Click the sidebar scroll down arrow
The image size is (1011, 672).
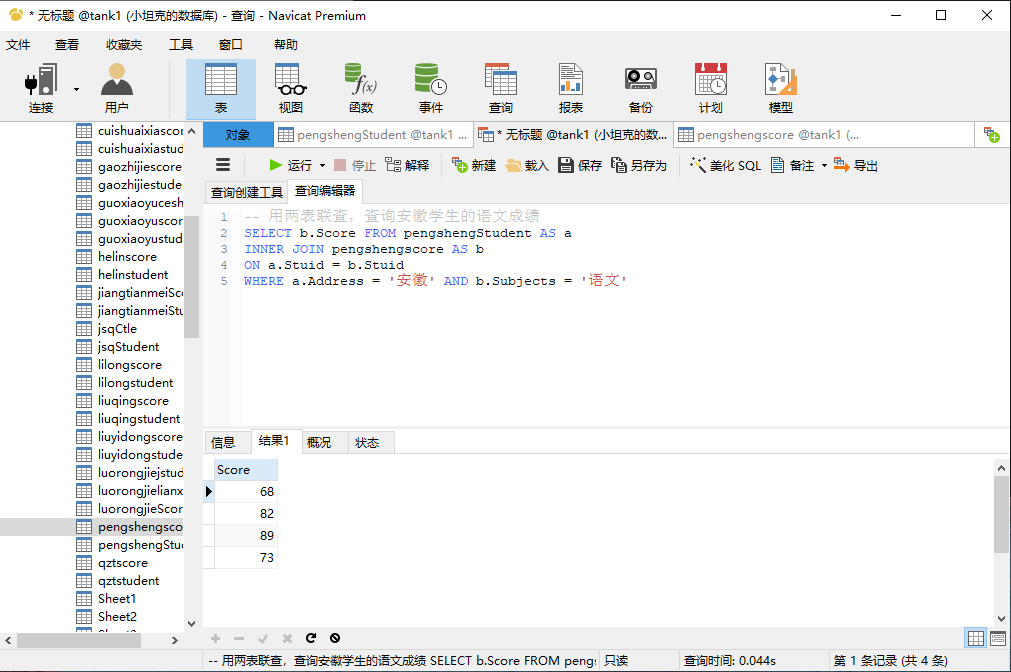click(191, 624)
